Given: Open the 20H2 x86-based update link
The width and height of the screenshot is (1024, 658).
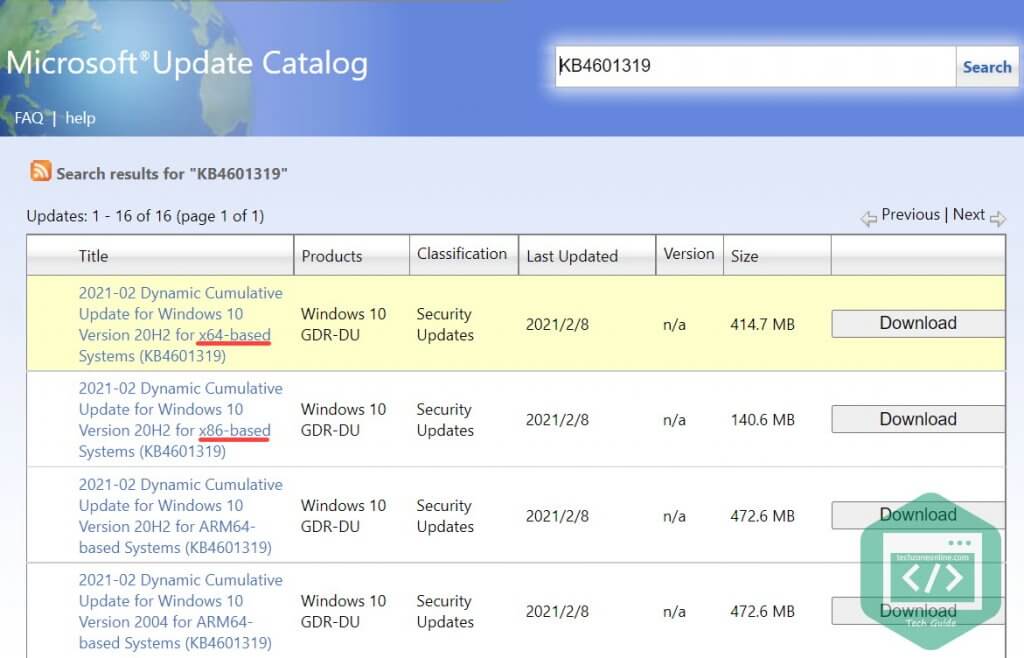Looking at the screenshot, I should [180, 420].
